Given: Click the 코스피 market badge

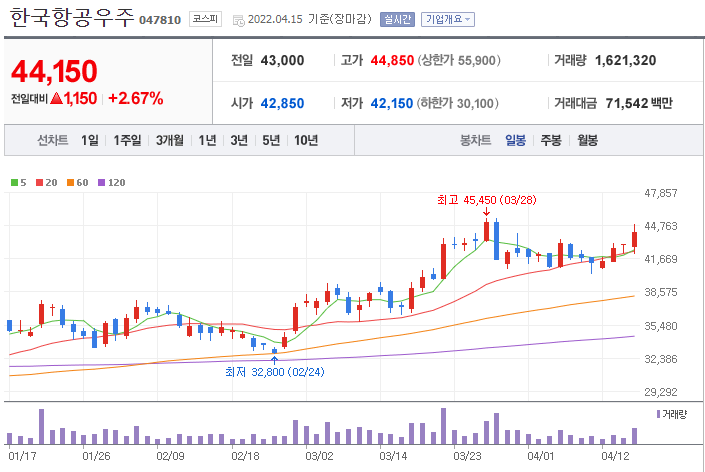Looking at the screenshot, I should point(205,19).
